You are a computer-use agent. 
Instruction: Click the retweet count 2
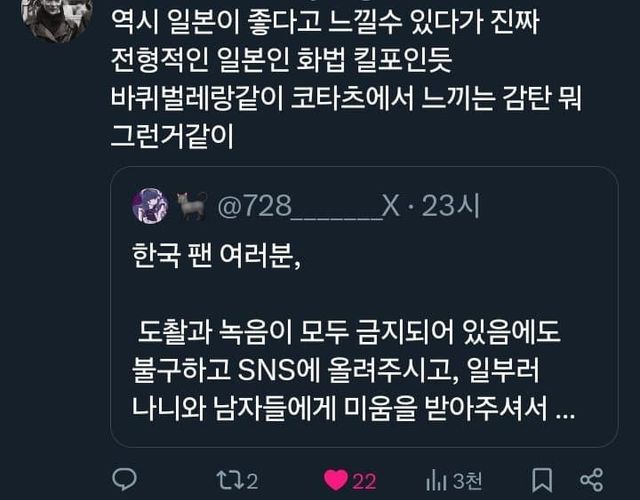click(x=252, y=482)
